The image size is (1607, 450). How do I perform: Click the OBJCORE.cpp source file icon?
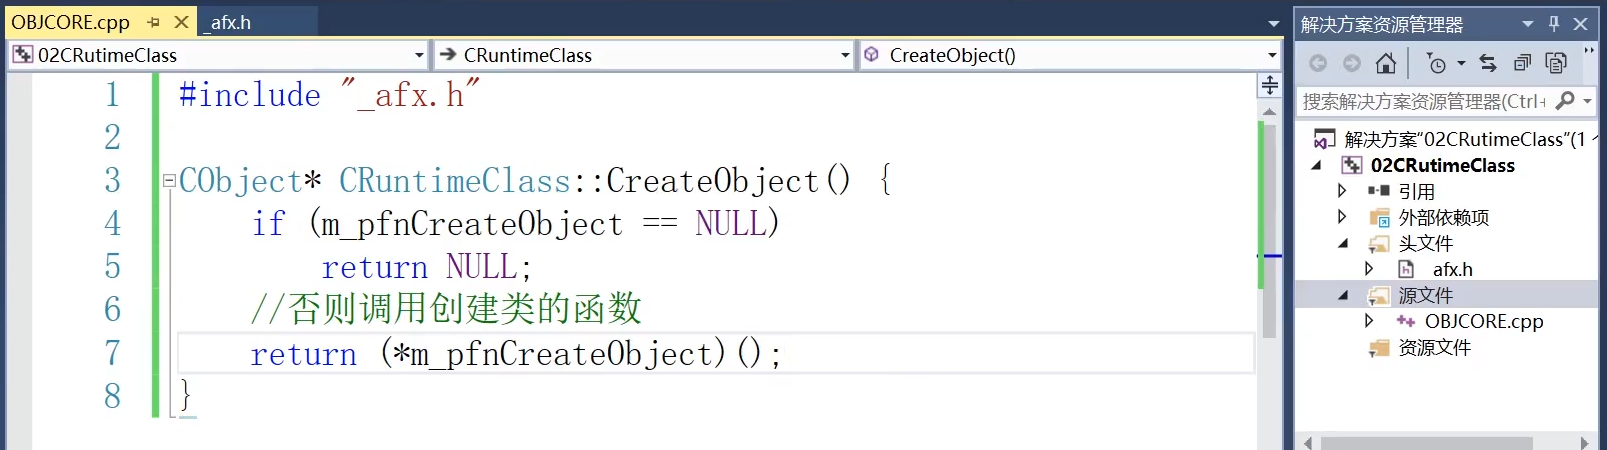1406,321
